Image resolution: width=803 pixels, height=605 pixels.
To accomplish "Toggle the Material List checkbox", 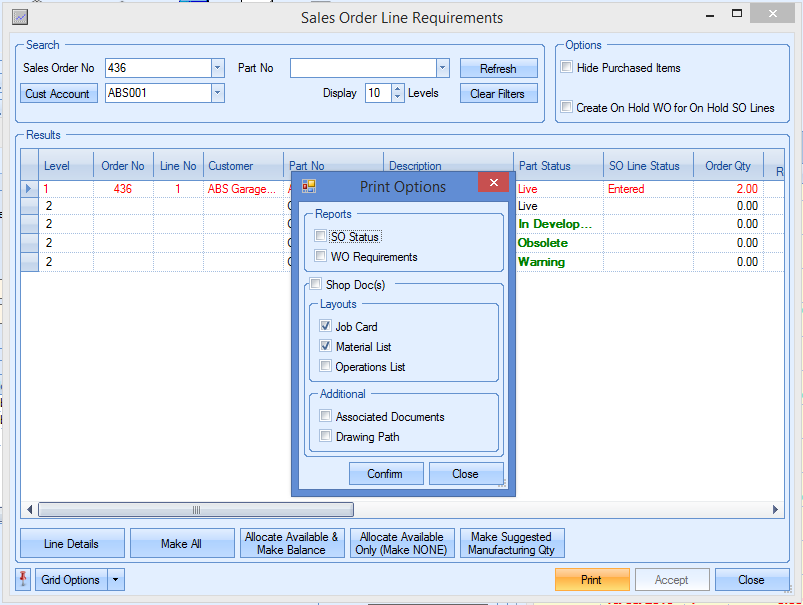I will (x=326, y=347).
